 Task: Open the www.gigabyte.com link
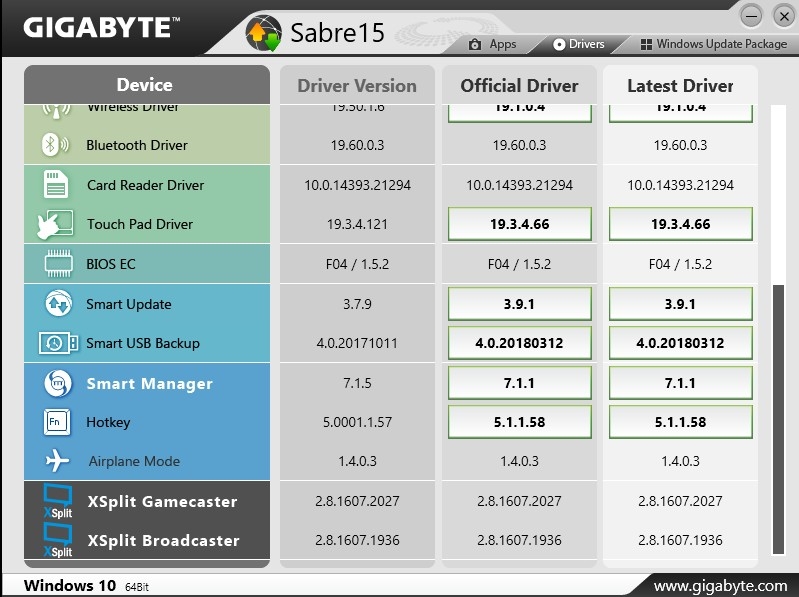pos(720,586)
